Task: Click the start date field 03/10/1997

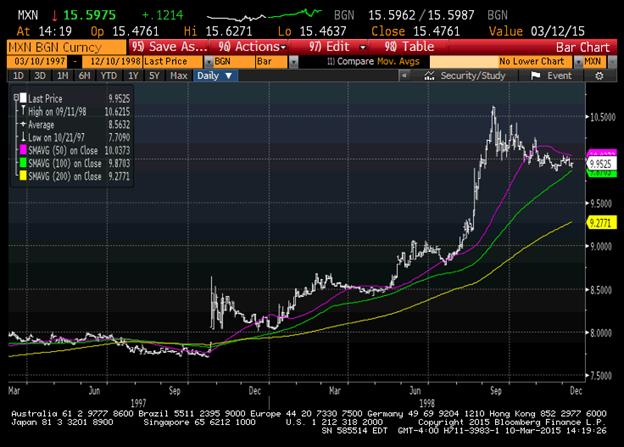Action: point(28,61)
